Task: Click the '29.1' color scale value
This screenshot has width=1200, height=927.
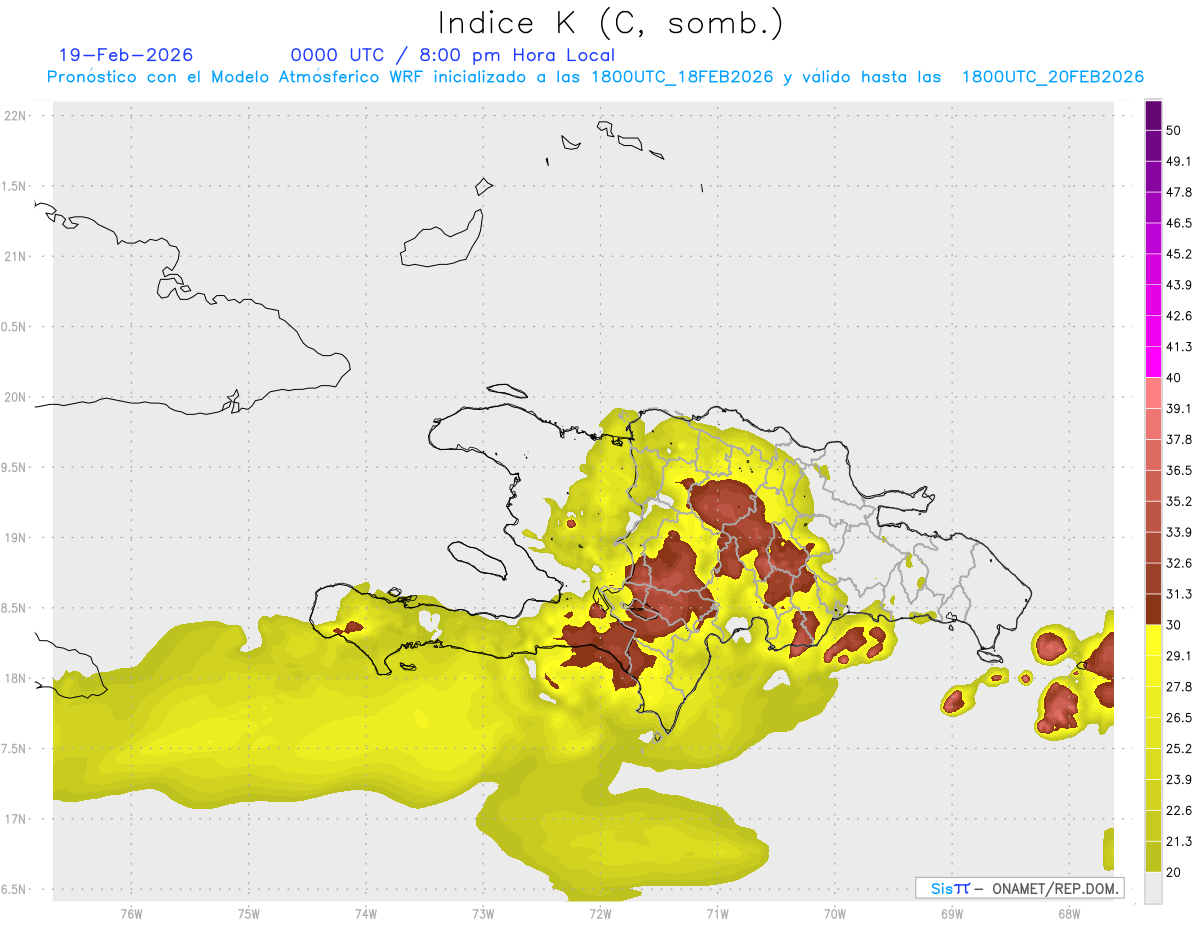Action: coord(1179,656)
